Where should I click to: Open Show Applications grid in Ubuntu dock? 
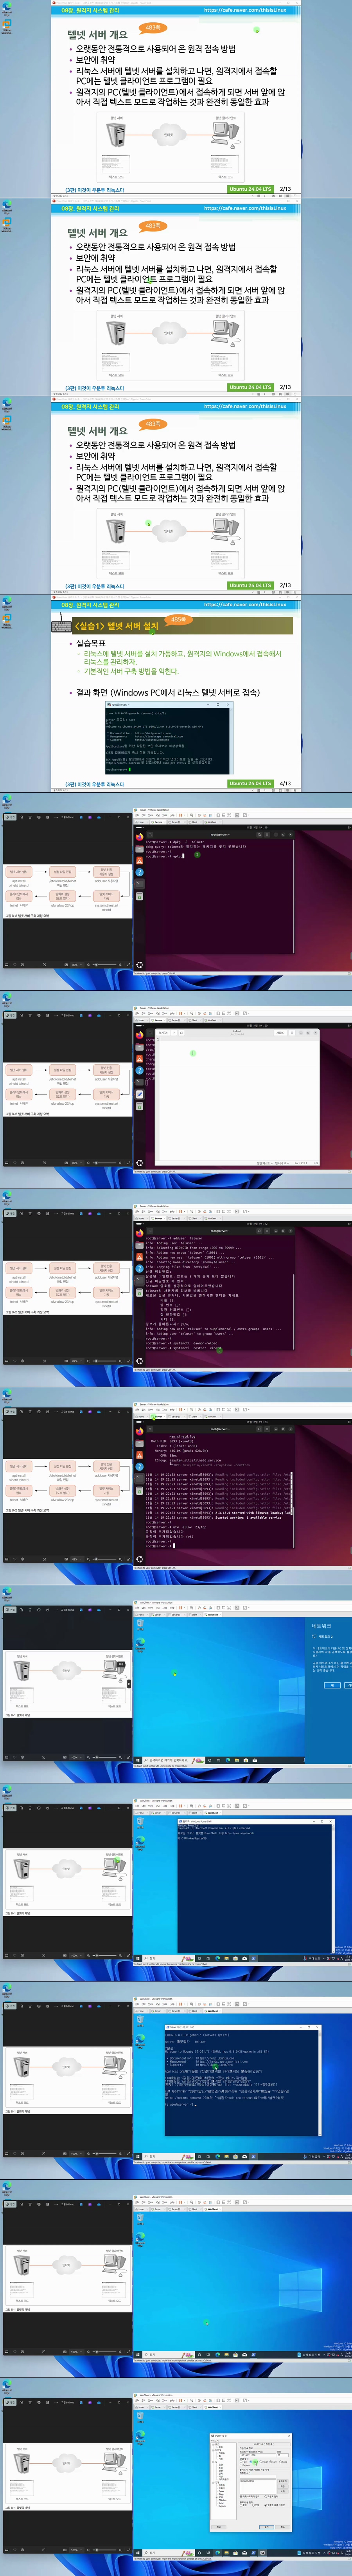tap(139, 965)
